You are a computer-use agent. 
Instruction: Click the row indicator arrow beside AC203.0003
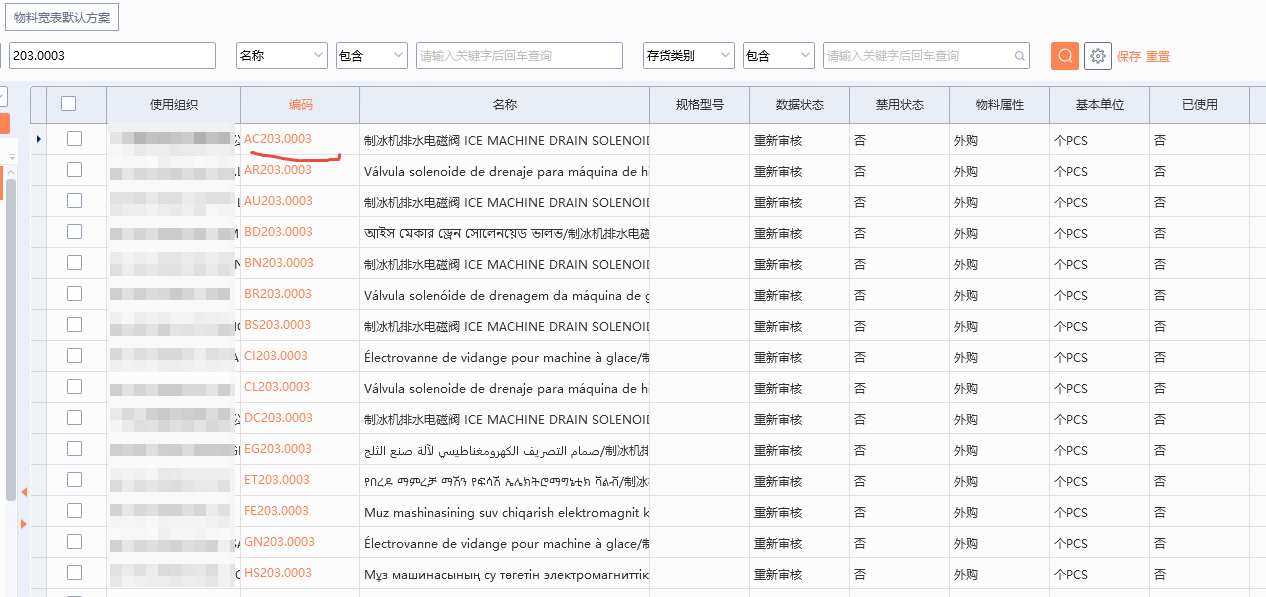38,139
